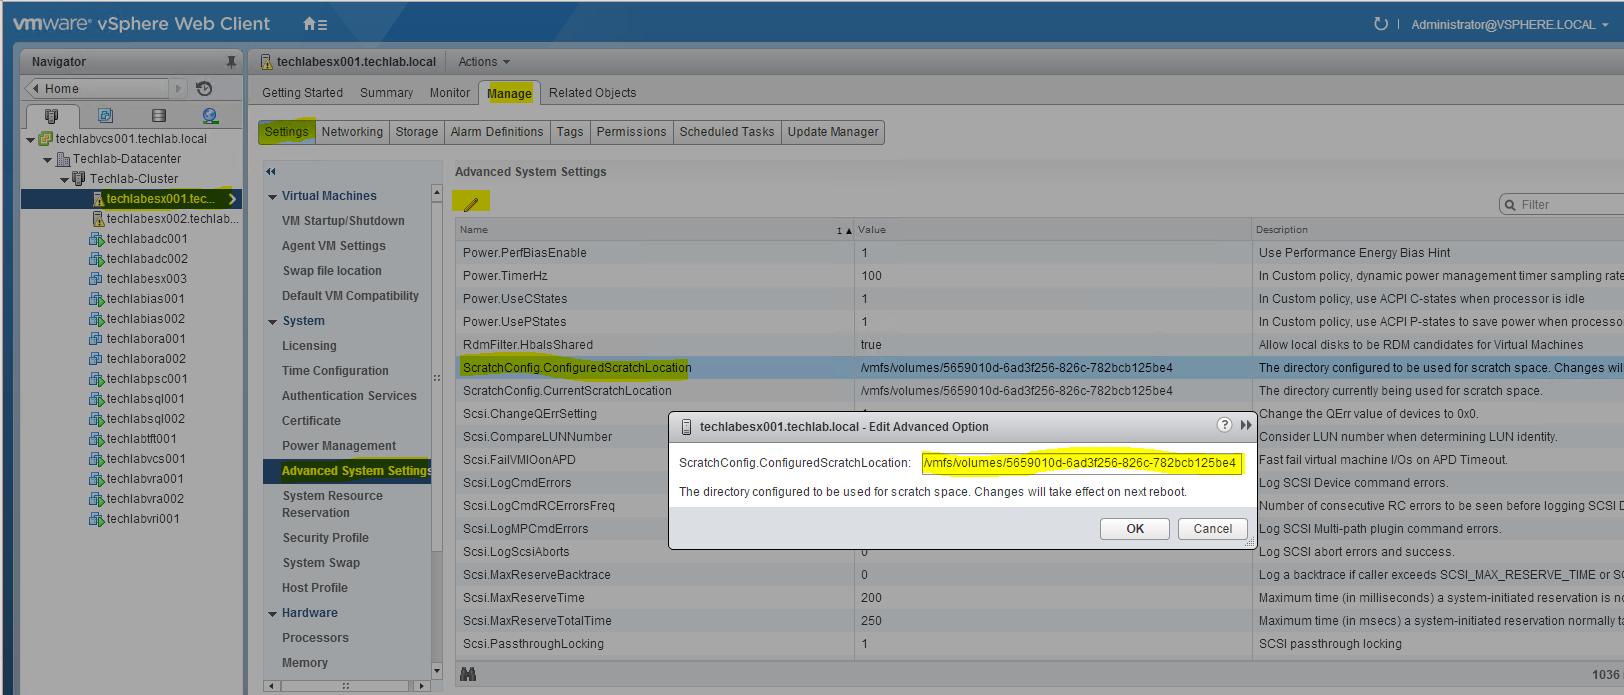Select host techlabesx002.techlab in tree
Screen dimensions: 1624x695
click(172, 219)
